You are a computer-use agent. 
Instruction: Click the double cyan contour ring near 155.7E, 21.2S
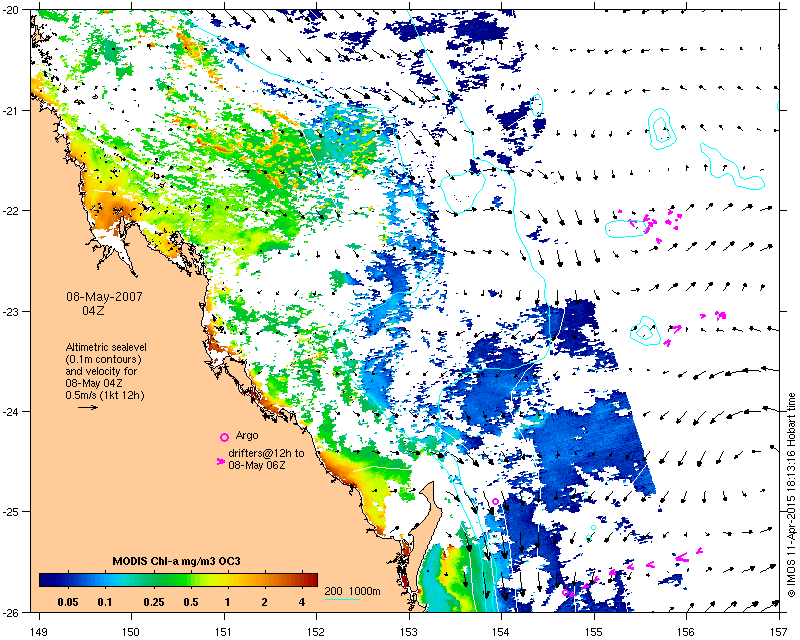click(661, 129)
